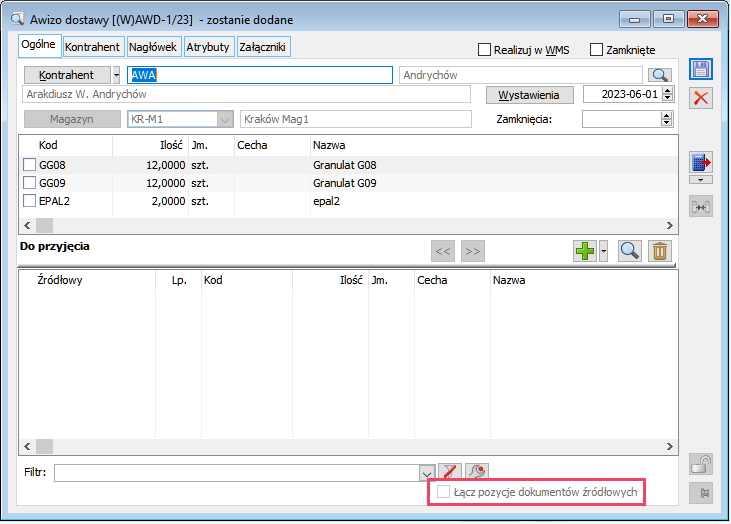The image size is (731, 524).
Task: Click the Lp. column header
Action: click(x=179, y=280)
